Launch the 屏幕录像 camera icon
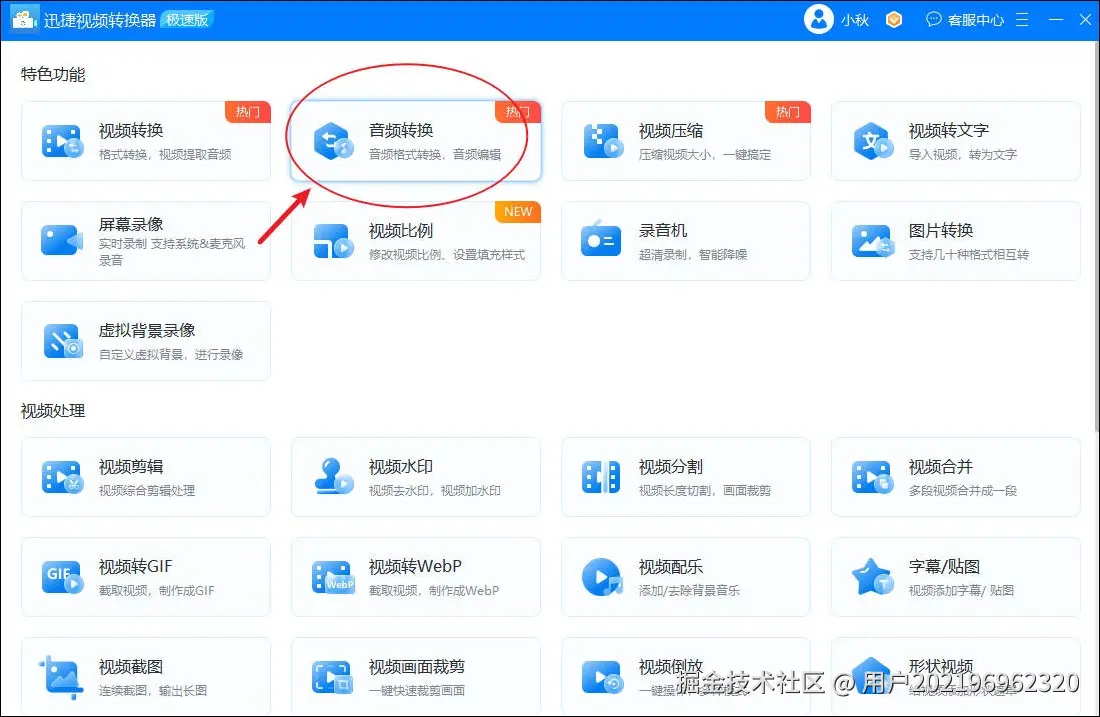The width and height of the screenshot is (1100, 717). pyautogui.click(x=62, y=241)
